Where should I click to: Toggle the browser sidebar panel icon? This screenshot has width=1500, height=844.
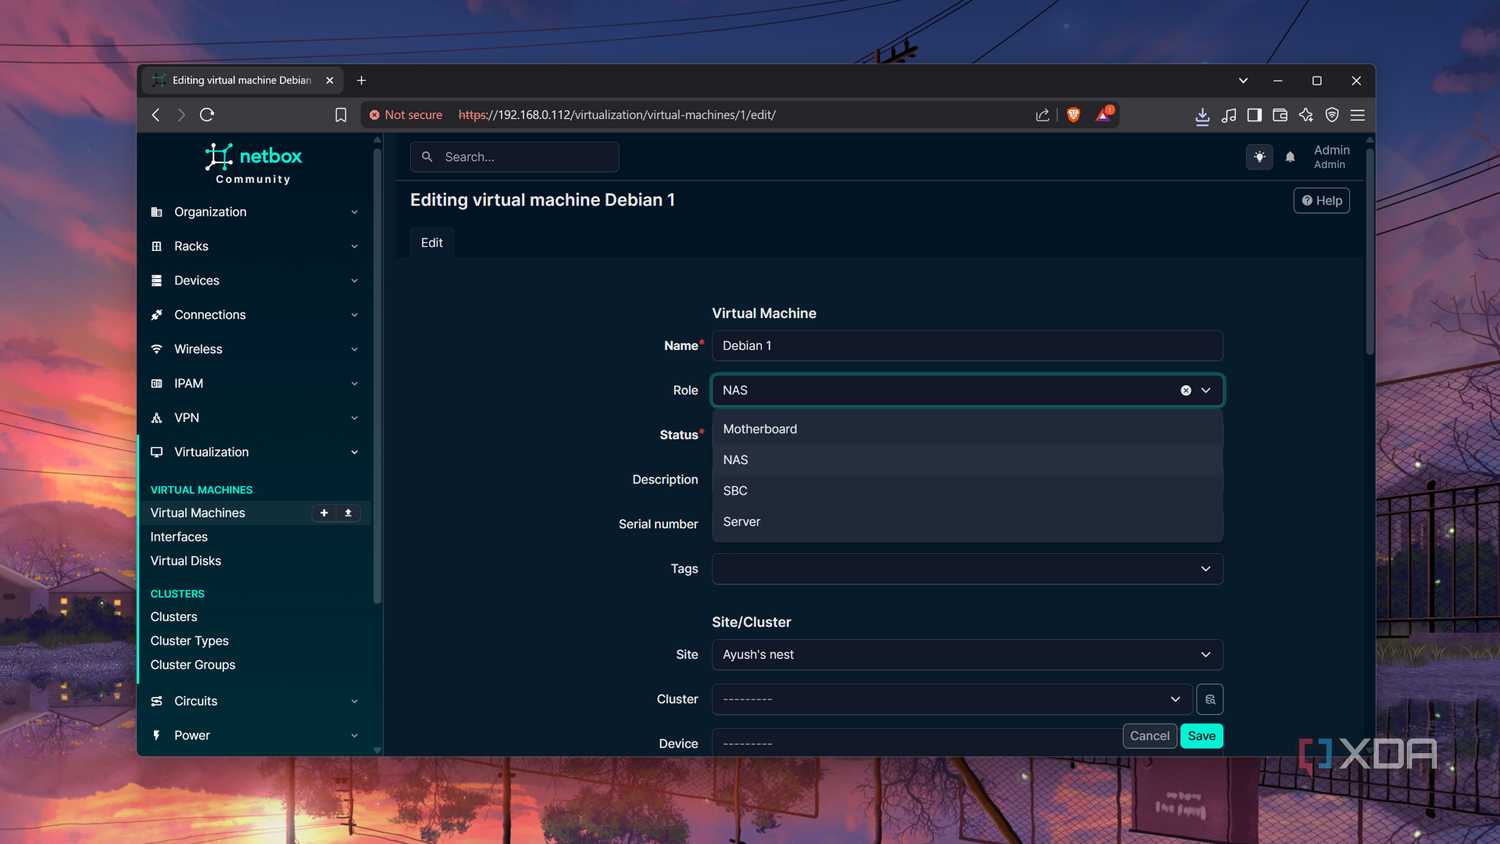[x=1254, y=115]
